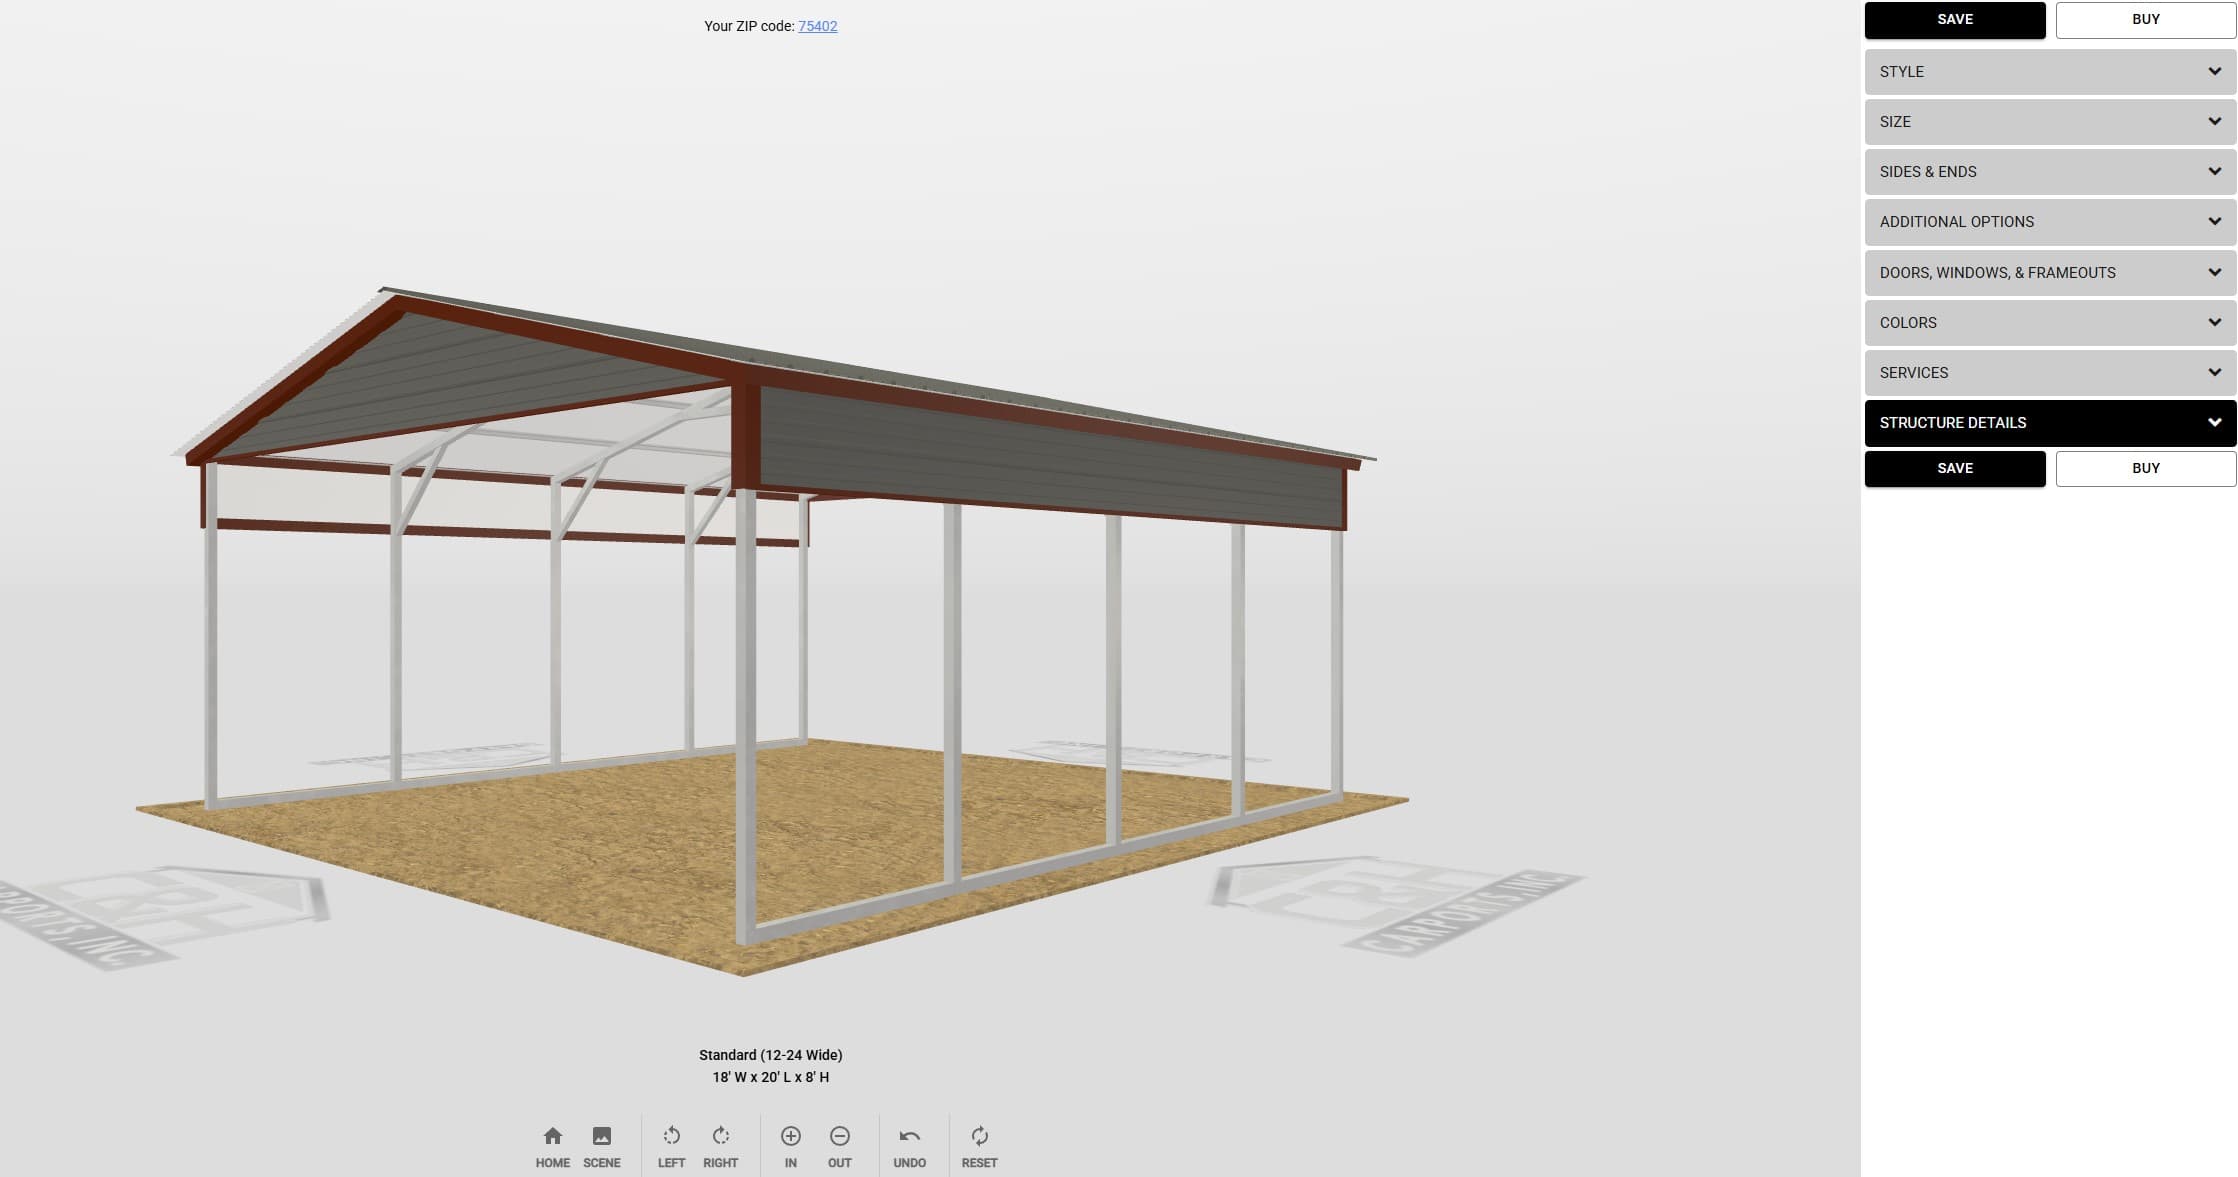2238x1177 pixels.
Task: Open DOORS, WINDOWS, & FRAMEOUTS section
Action: 2049,272
